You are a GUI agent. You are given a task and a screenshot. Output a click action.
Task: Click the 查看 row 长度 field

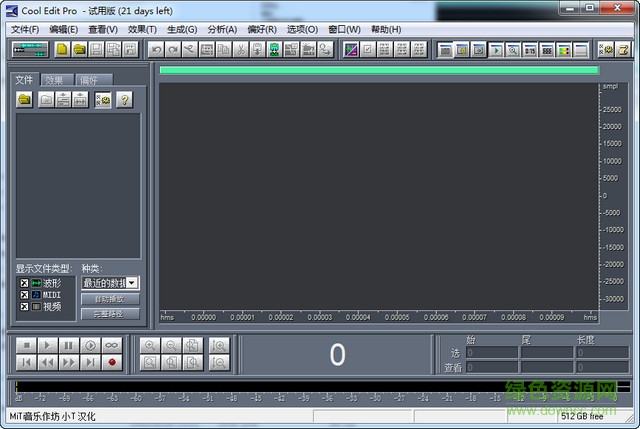pyautogui.click(x=602, y=367)
